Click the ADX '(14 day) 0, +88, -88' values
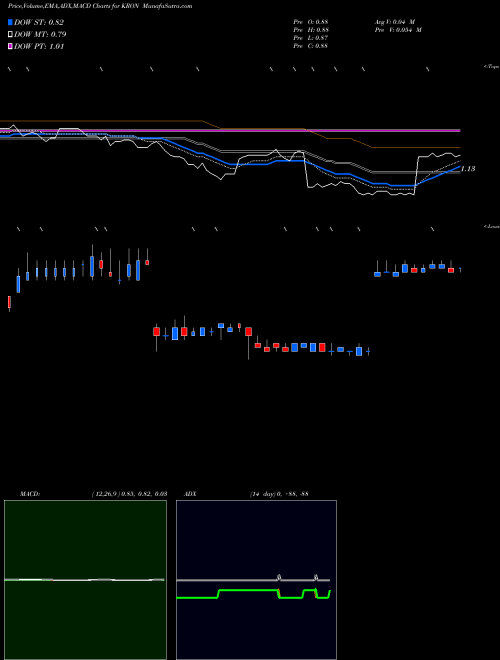The width and height of the screenshot is (500, 660). coord(279,494)
